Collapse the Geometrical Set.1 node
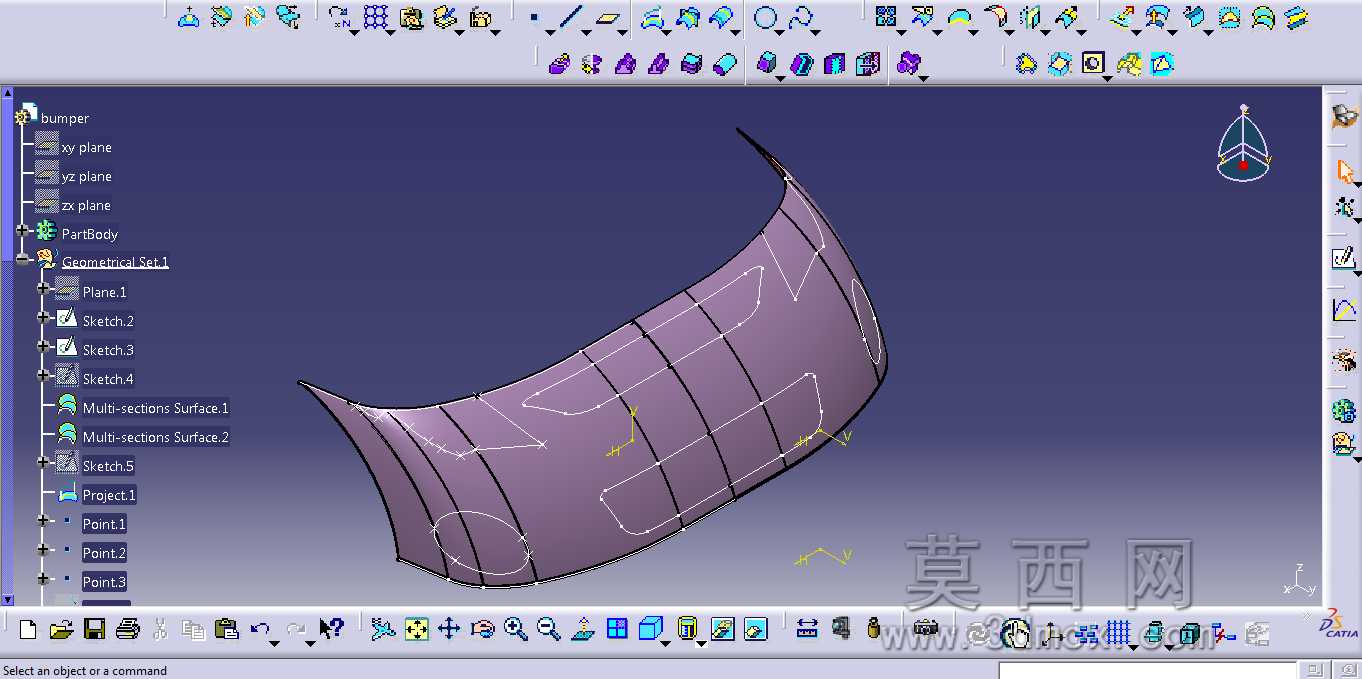Image resolution: width=1362 pixels, height=679 pixels. pos(22,260)
